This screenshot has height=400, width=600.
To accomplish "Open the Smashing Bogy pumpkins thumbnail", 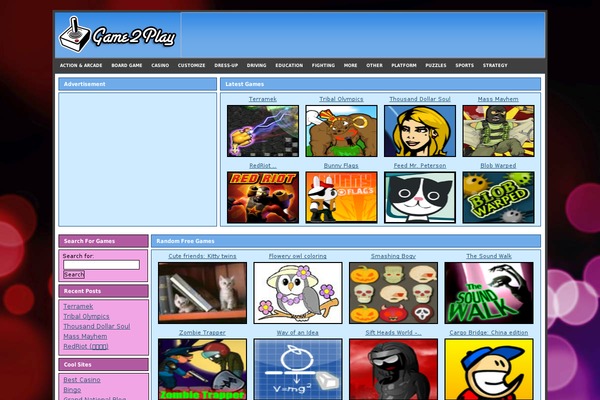I will coord(393,293).
